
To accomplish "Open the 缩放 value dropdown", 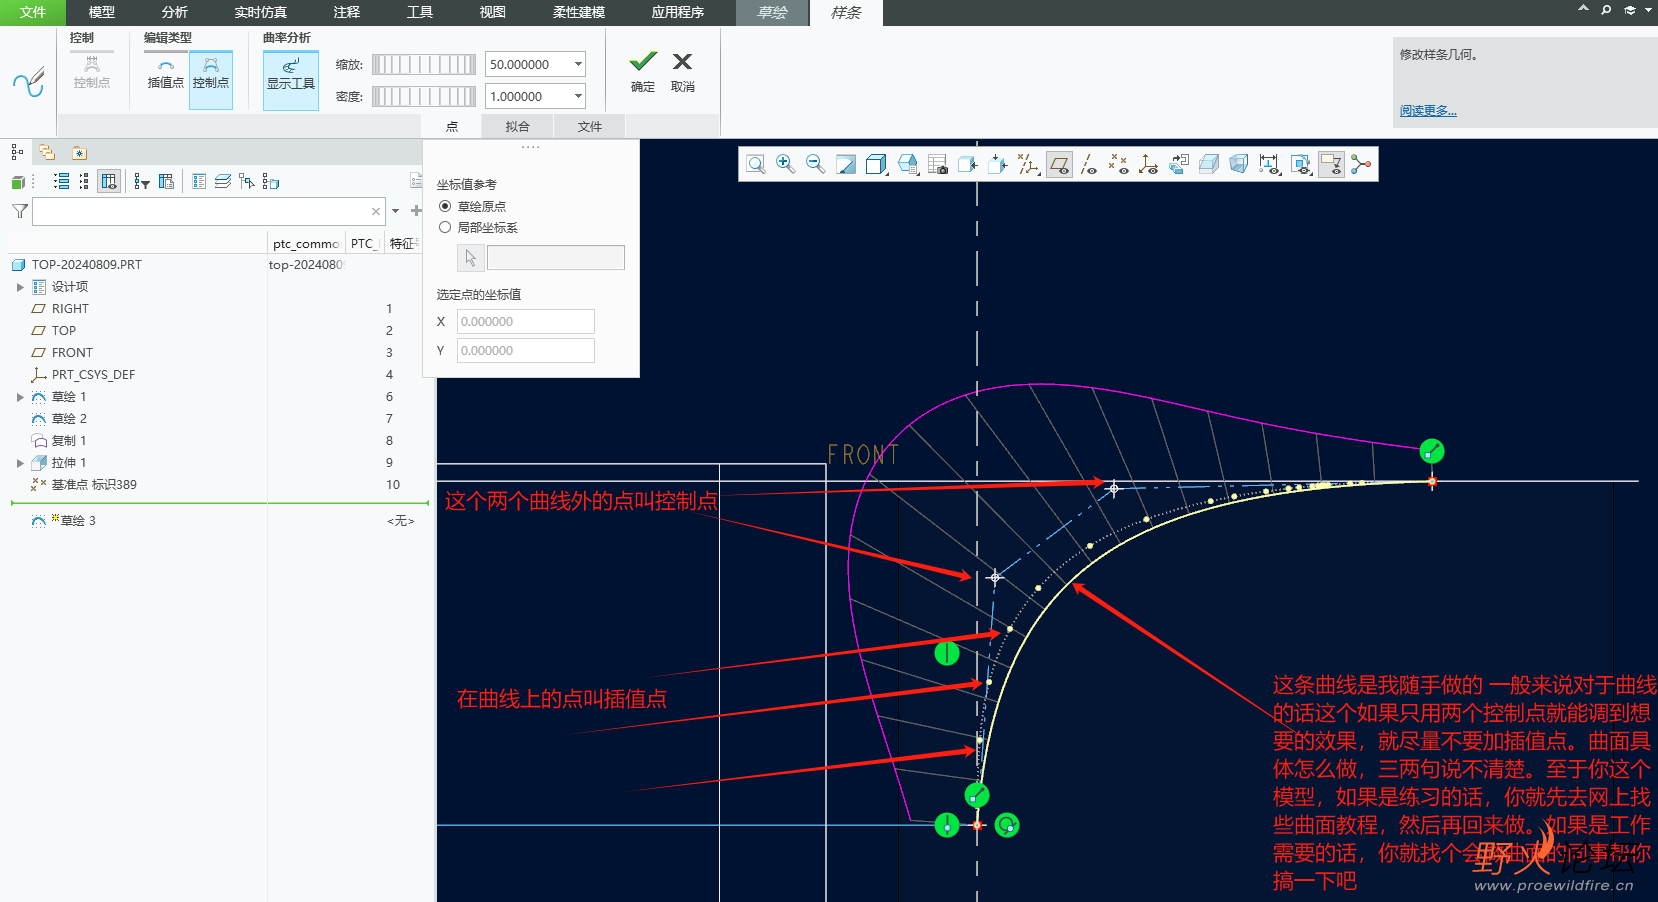I will (x=578, y=64).
